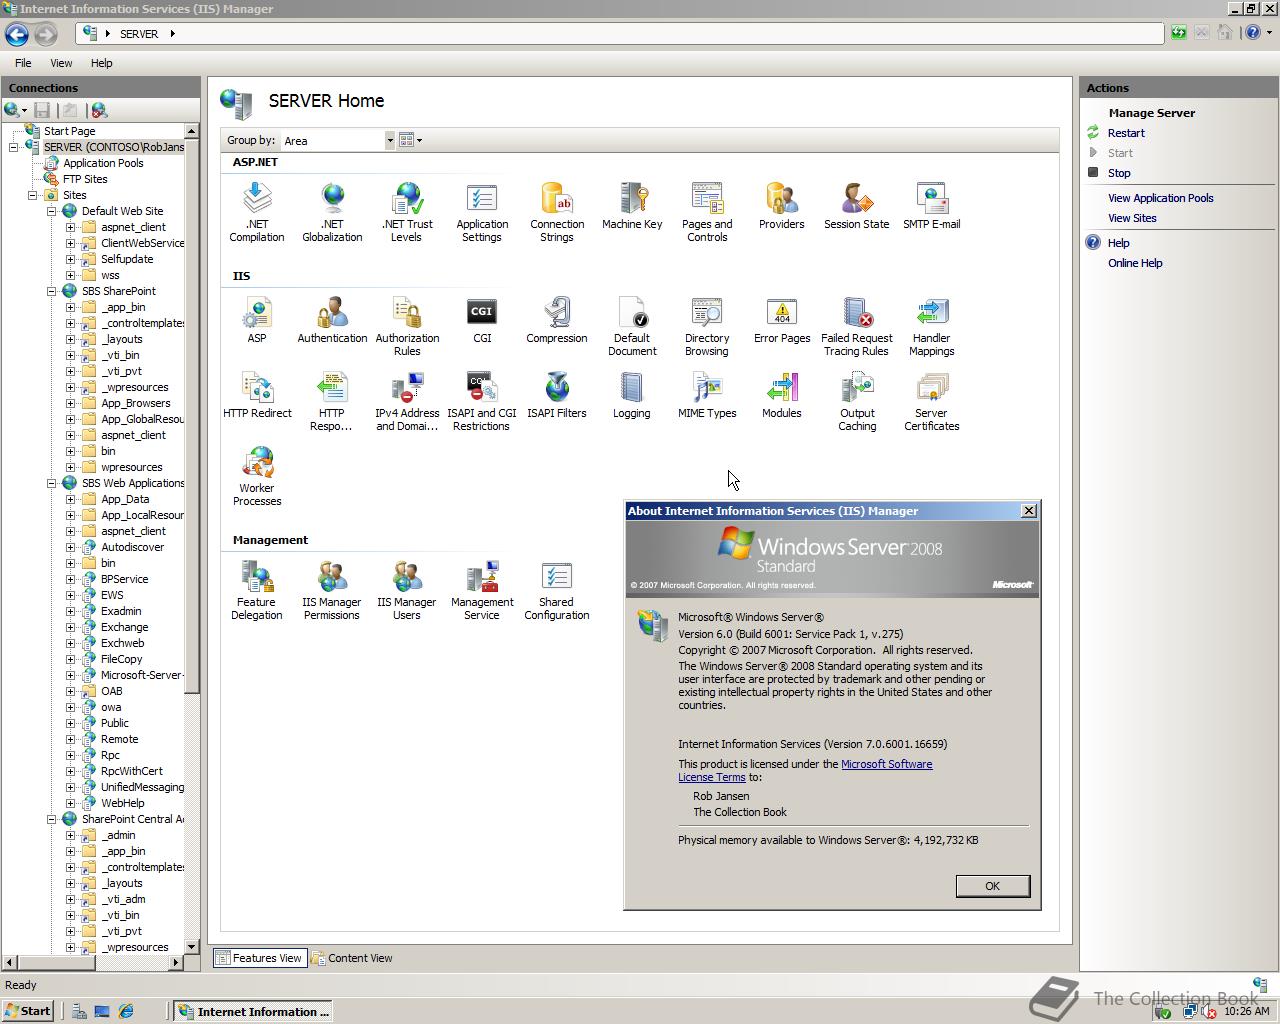
Task: Open IIS Manager Users
Action: 407,590
